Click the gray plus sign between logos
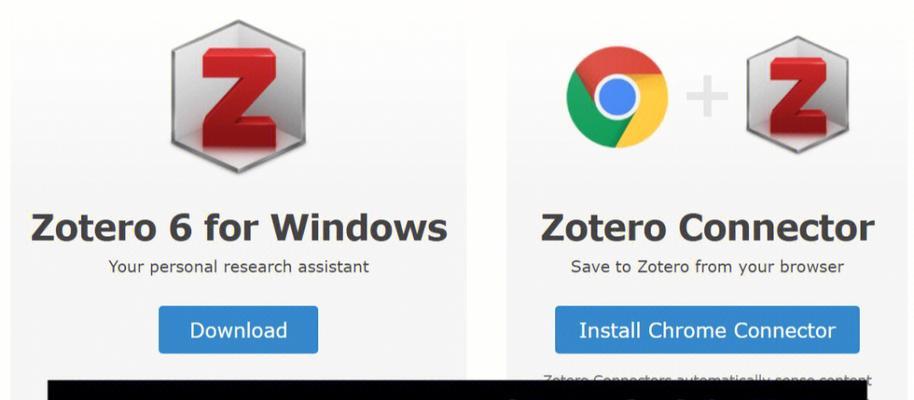Viewport: 914px width, 400px height. [707, 96]
